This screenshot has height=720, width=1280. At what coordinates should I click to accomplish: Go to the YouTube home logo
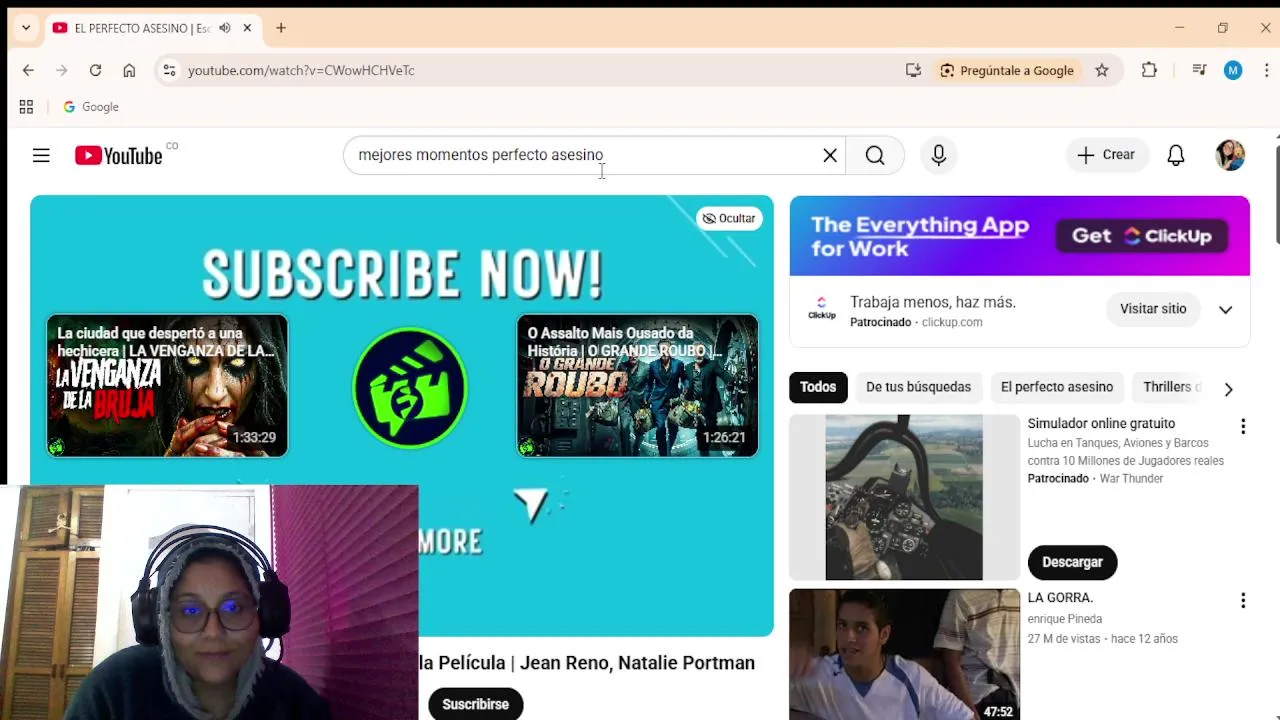118,155
